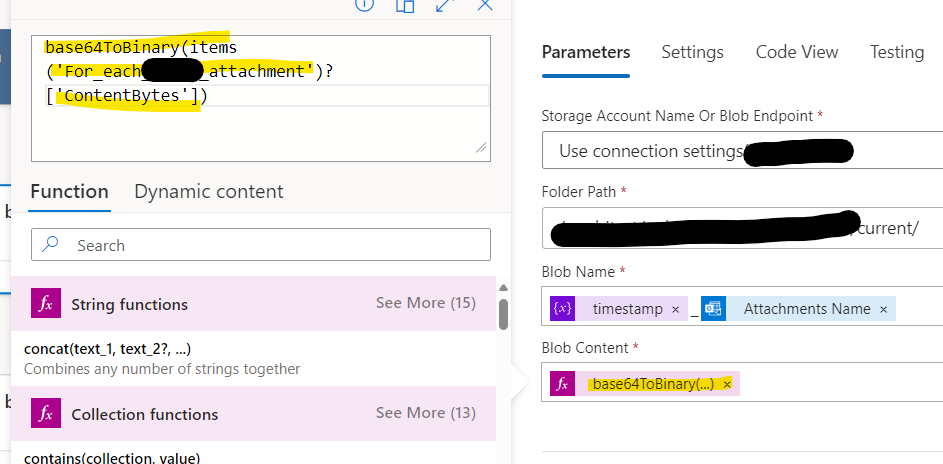
Task: Click the info icon above expression editor
Action: (364, 4)
